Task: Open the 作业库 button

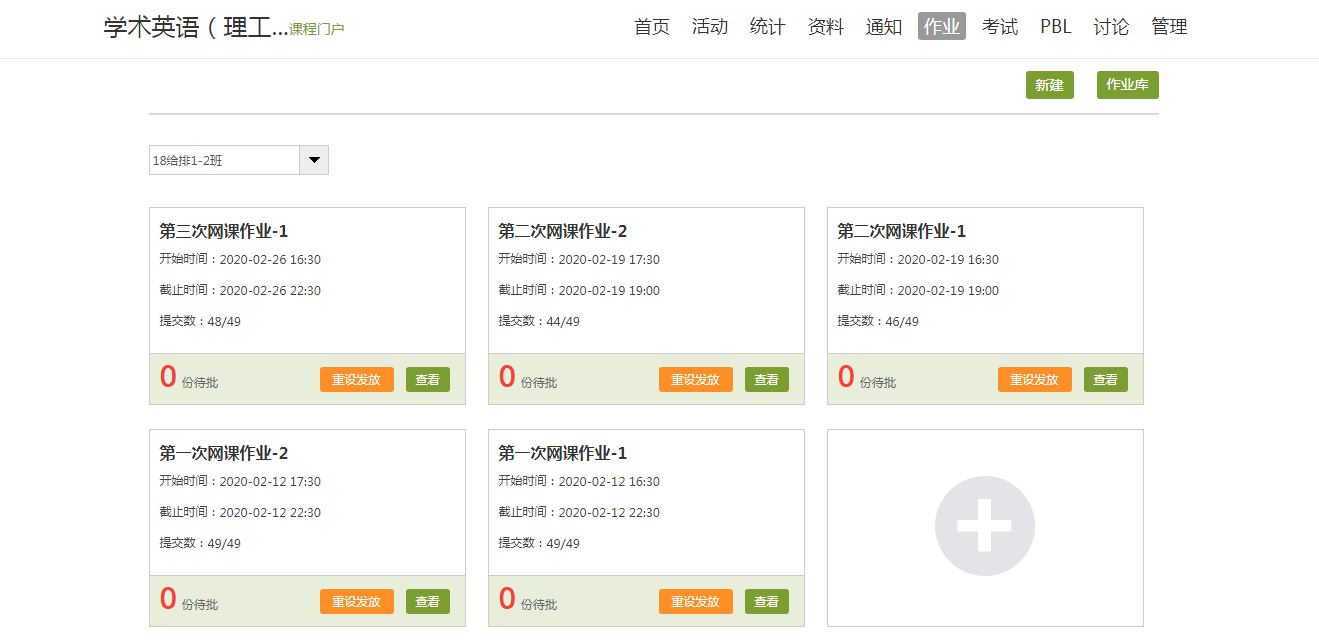Action: click(x=1127, y=86)
